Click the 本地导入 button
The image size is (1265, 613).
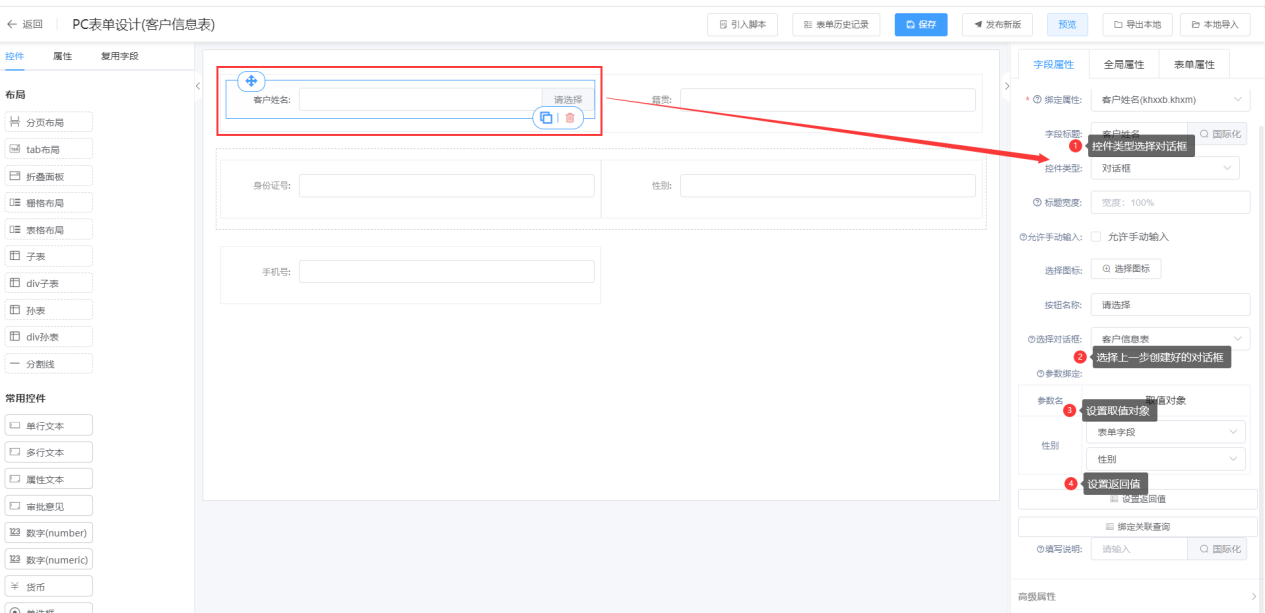[1215, 24]
